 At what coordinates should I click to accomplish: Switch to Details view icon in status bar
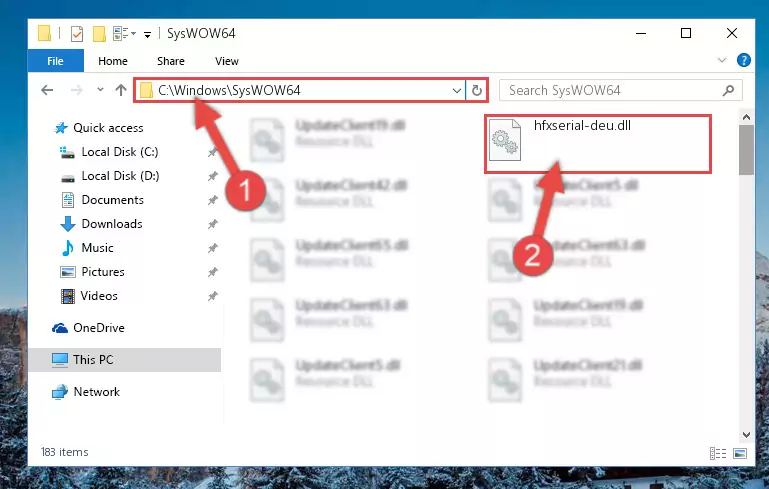(x=718, y=453)
